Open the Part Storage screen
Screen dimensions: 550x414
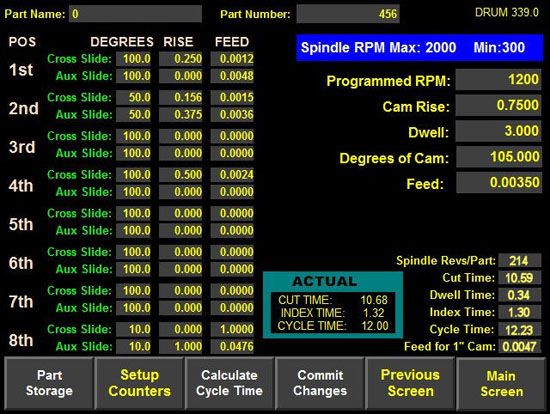49,383
